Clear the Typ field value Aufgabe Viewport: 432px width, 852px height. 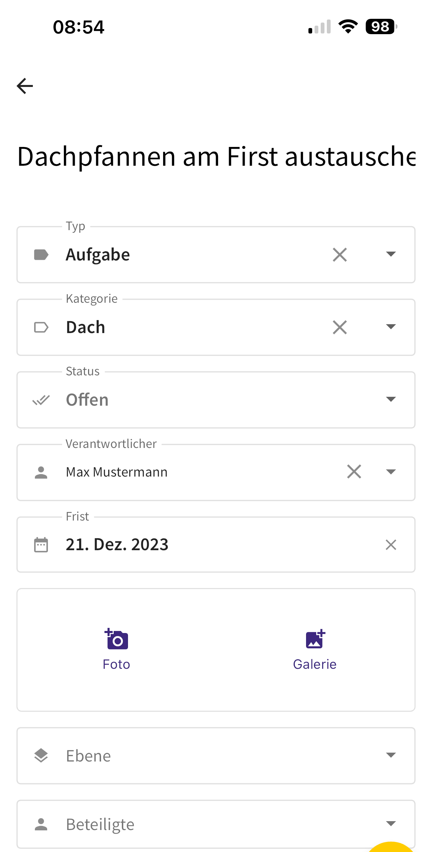(x=340, y=254)
